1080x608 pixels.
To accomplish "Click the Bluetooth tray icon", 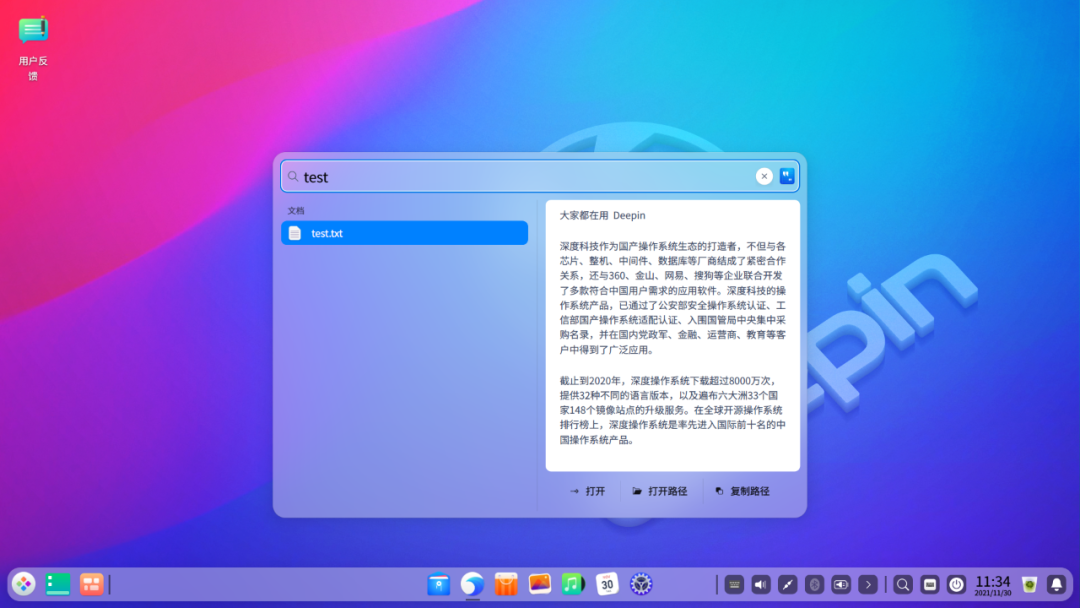I will [x=814, y=585].
